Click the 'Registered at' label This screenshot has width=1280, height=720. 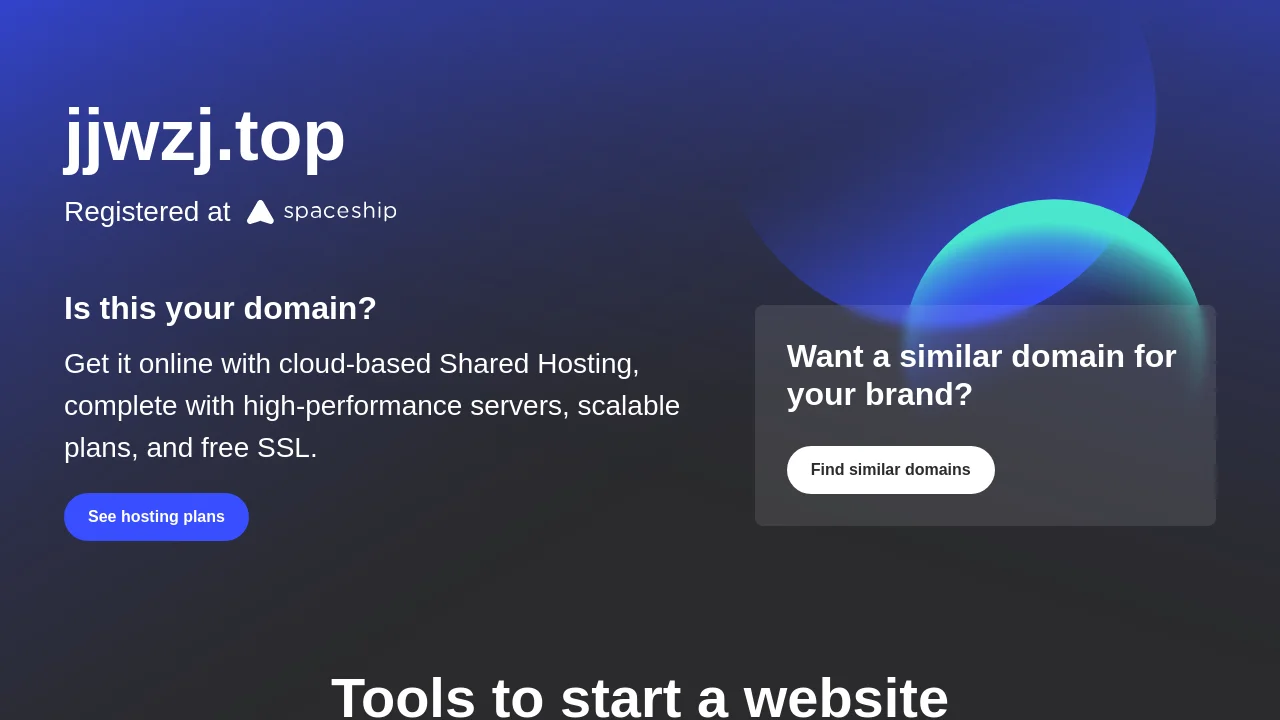(x=147, y=212)
